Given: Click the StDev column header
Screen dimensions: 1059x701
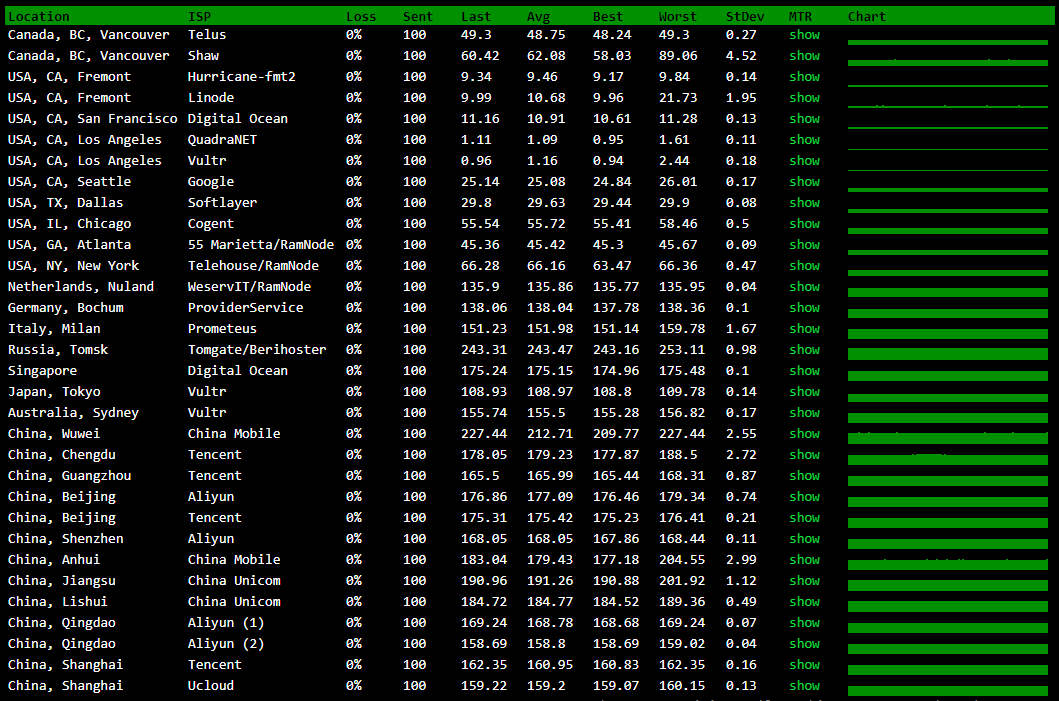Looking at the screenshot, I should click(745, 16).
